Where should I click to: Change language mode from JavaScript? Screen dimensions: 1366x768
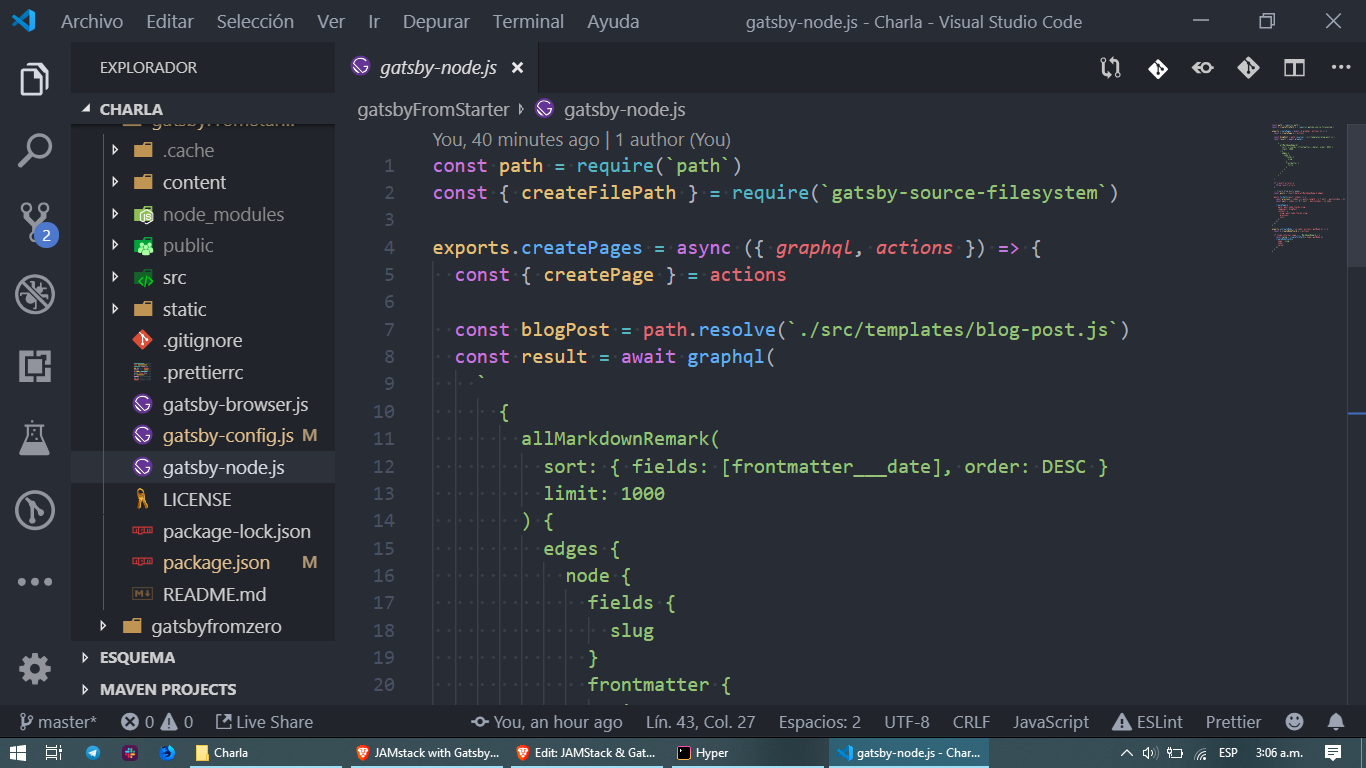click(x=1051, y=722)
